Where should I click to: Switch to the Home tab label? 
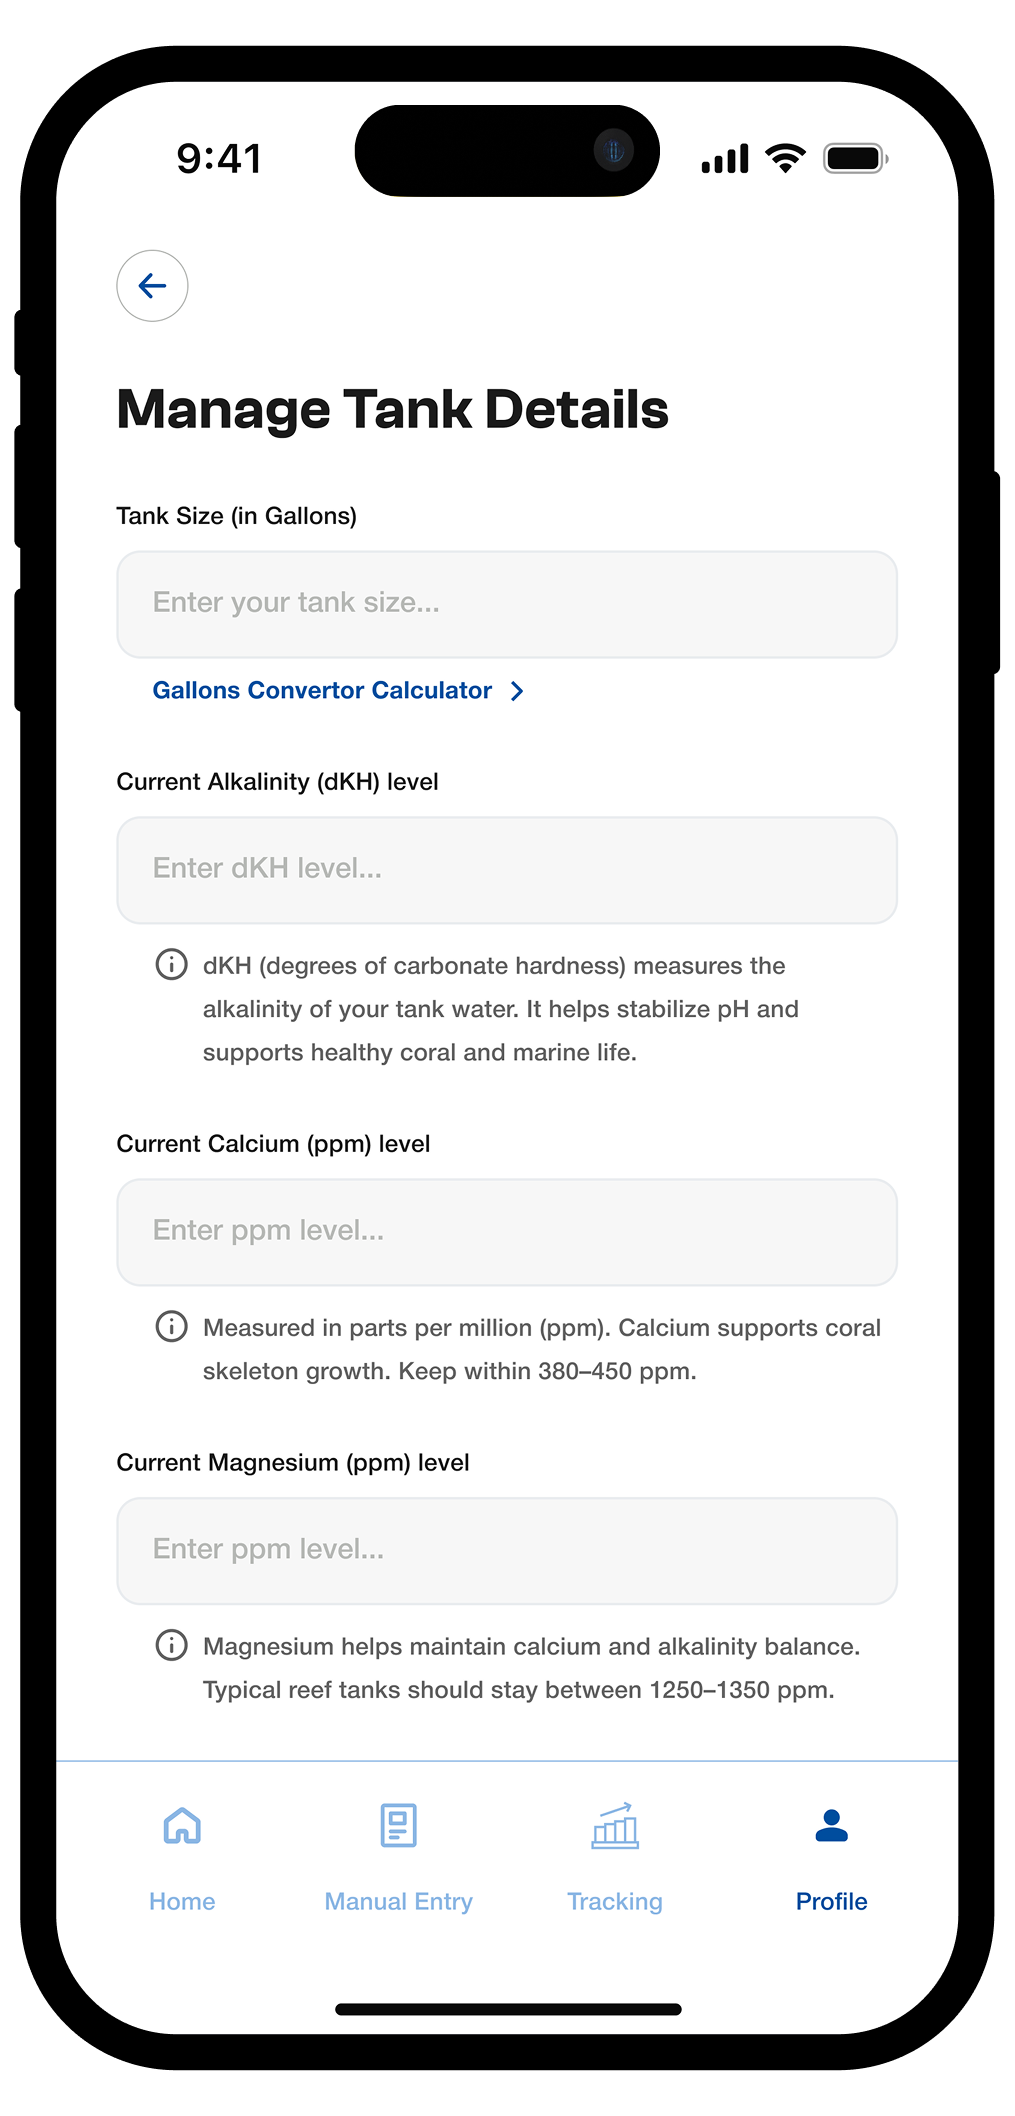(x=182, y=1901)
